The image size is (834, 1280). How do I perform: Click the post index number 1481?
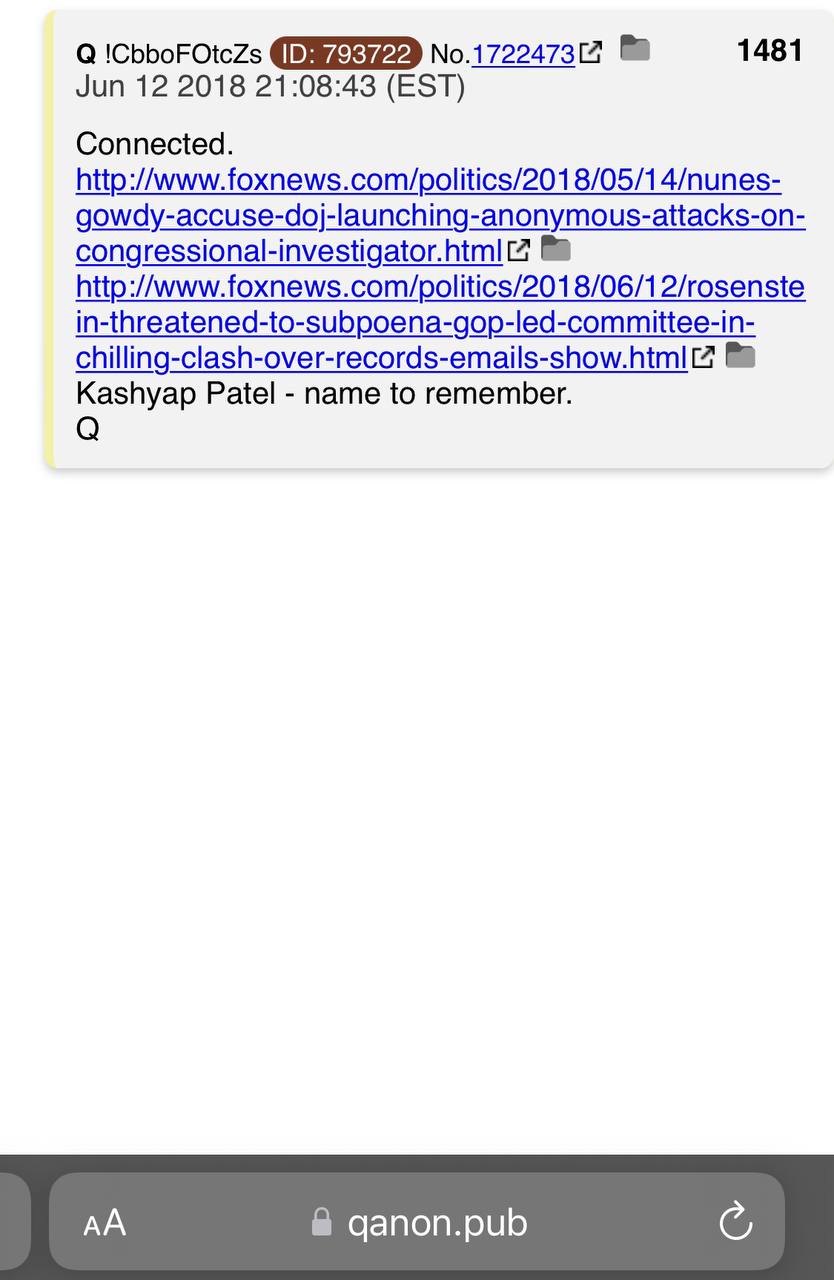click(770, 50)
